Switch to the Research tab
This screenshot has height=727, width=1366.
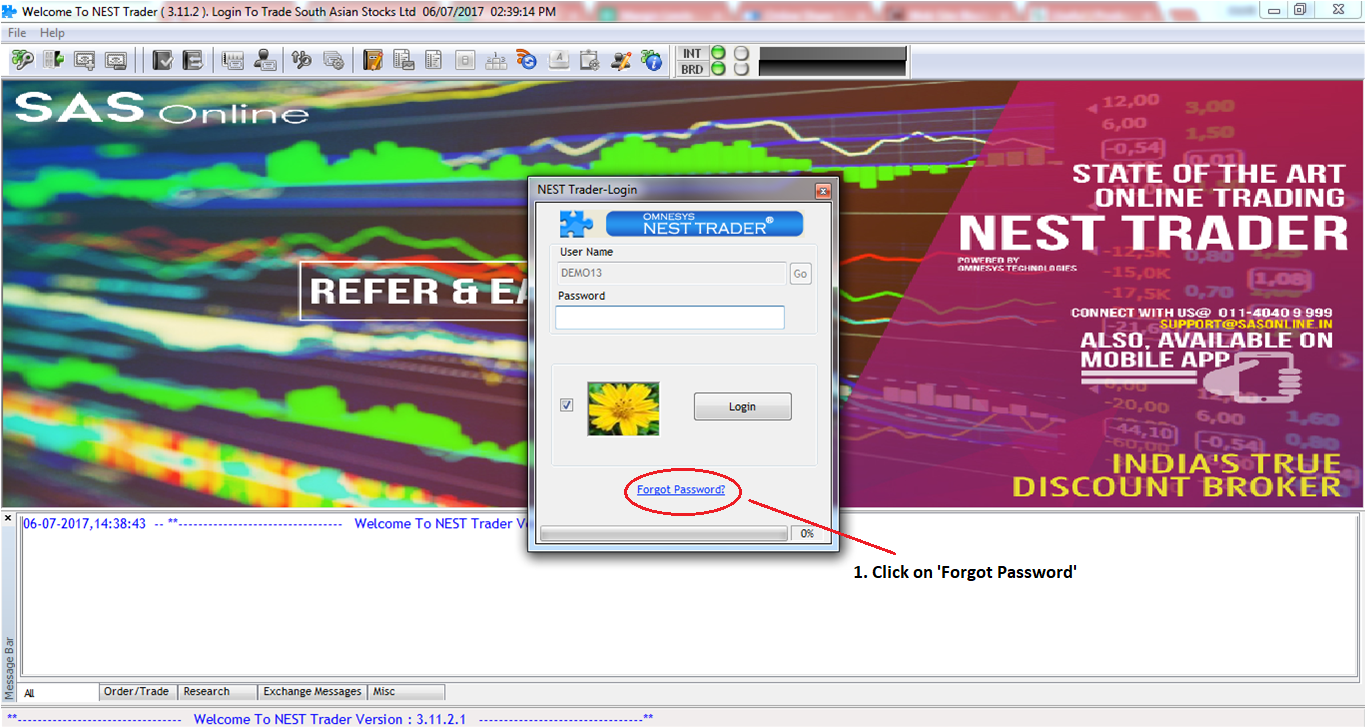(218, 691)
